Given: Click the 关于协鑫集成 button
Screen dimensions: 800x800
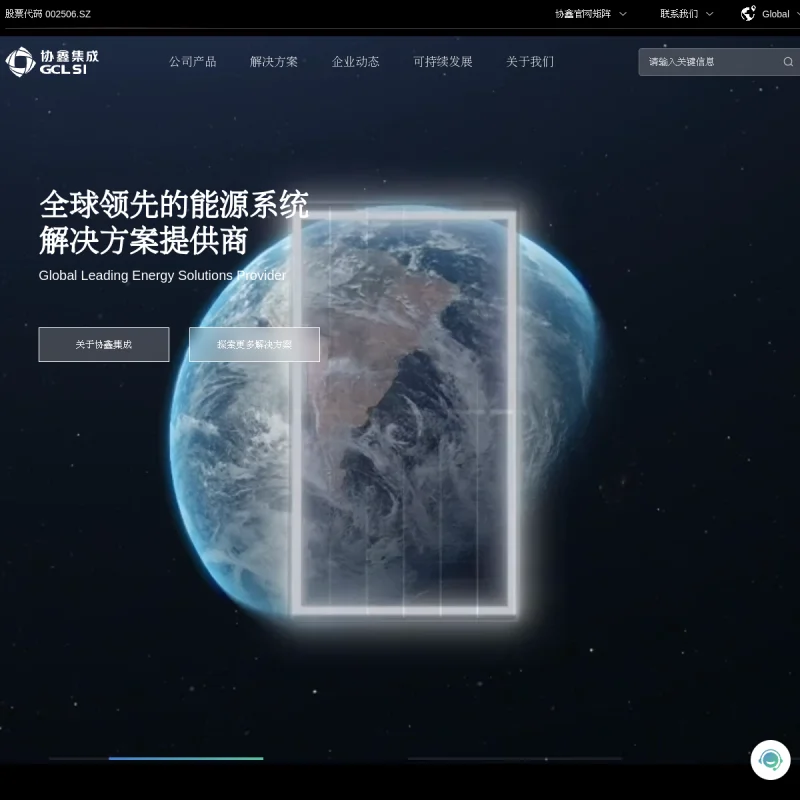Looking at the screenshot, I should click(x=104, y=344).
